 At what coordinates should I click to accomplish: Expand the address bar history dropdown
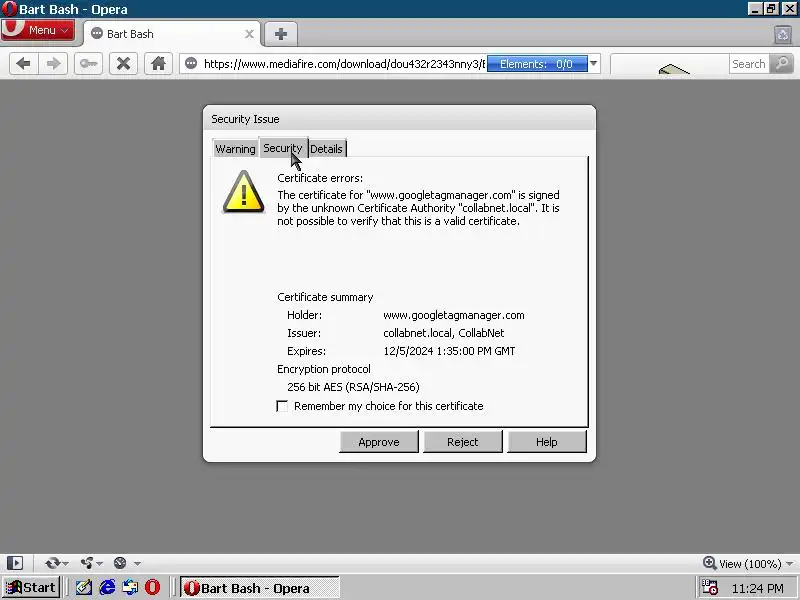(593, 64)
